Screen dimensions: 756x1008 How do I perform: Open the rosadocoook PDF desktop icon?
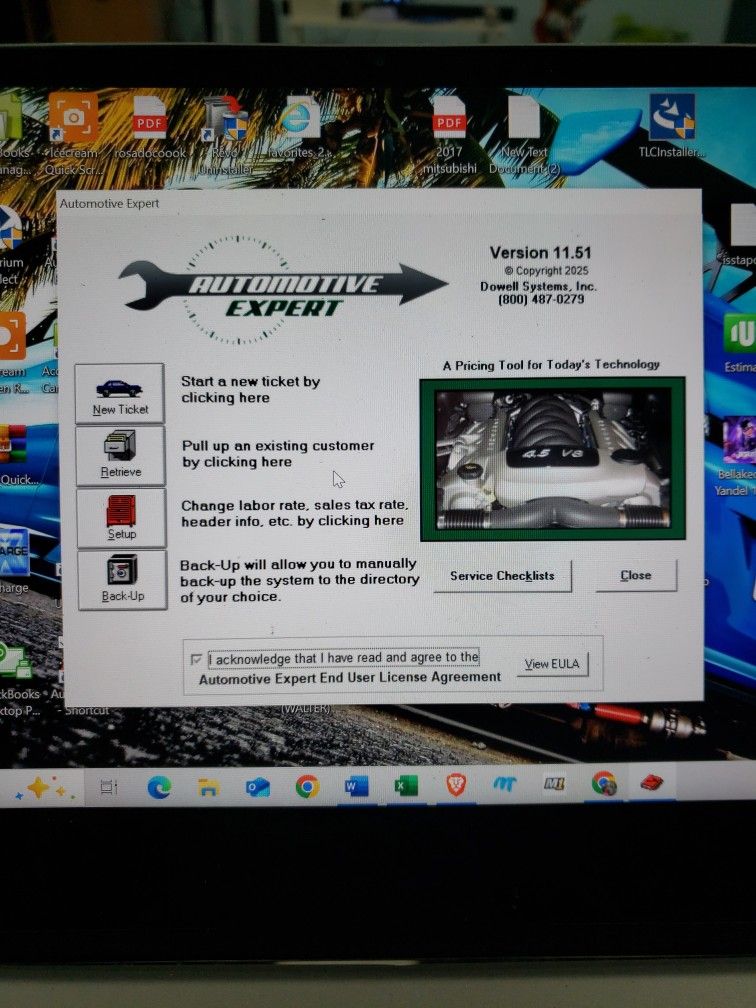pyautogui.click(x=149, y=128)
